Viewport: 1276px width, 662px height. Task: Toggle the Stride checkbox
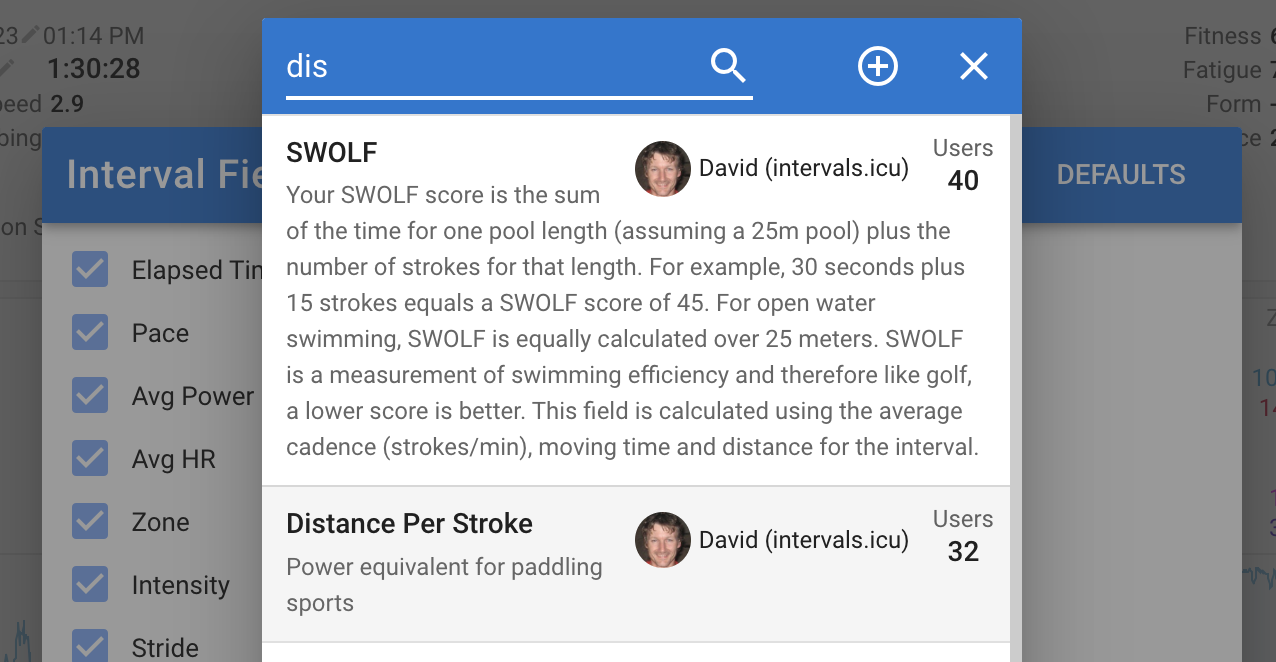pyautogui.click(x=90, y=646)
